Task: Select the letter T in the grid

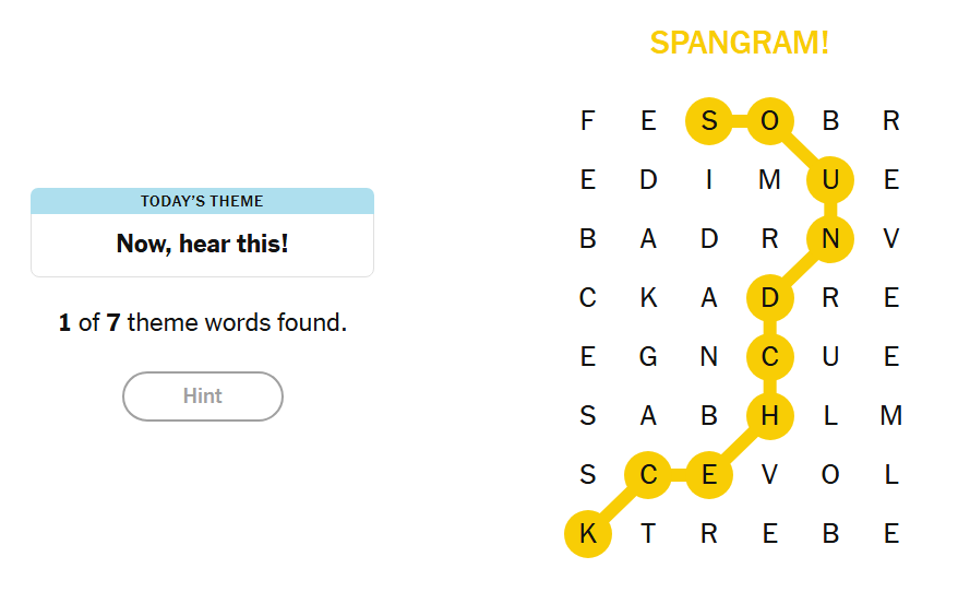Action: (x=648, y=534)
